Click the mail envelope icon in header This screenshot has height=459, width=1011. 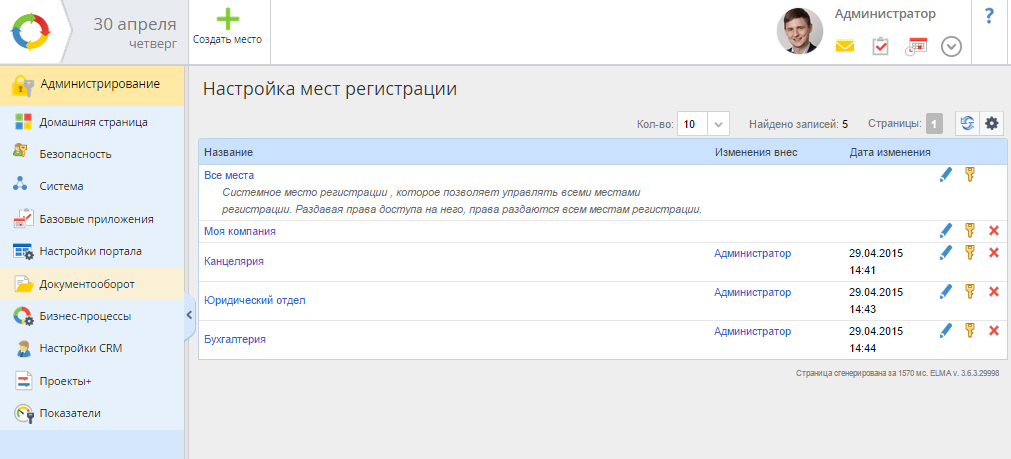pos(845,47)
